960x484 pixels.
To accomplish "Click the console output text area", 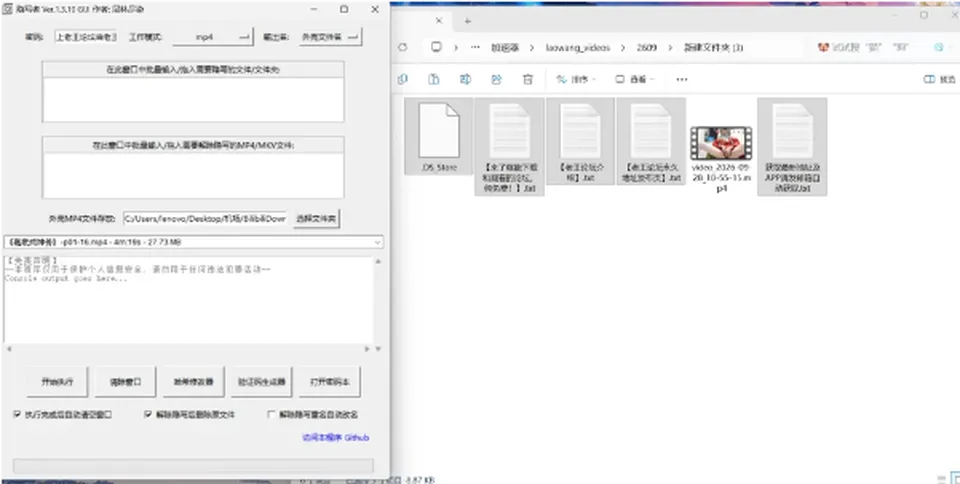I will (x=189, y=300).
